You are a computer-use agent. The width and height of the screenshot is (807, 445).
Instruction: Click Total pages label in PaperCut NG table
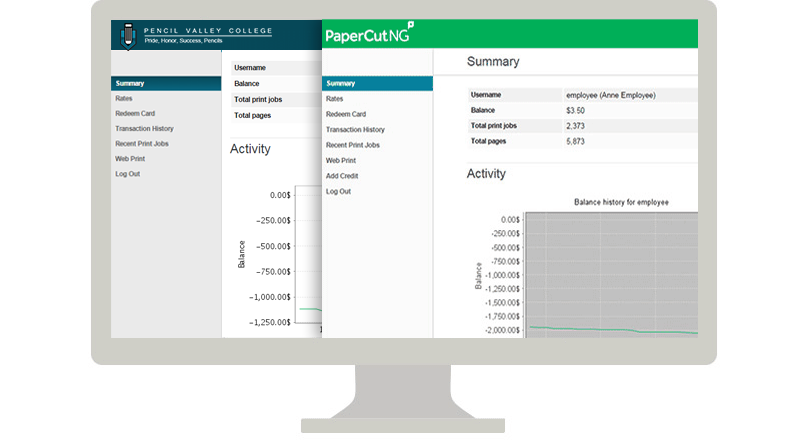[488, 141]
